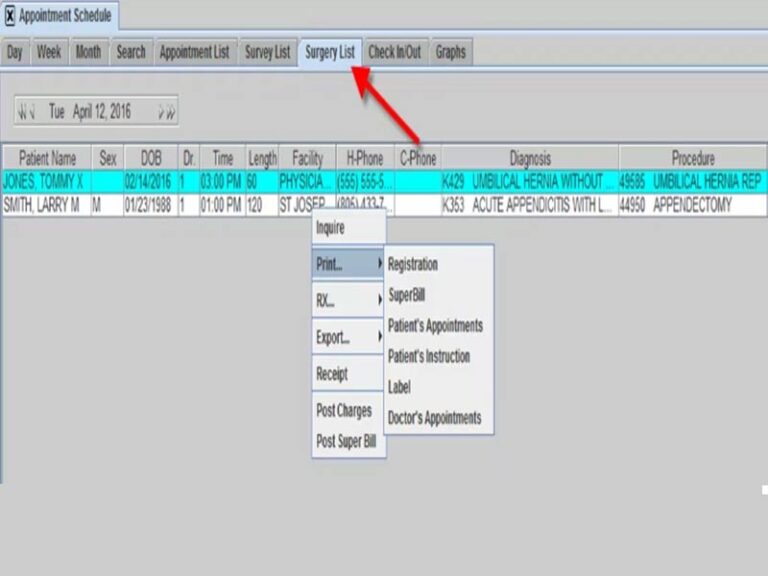The height and width of the screenshot is (576, 768).
Task: Click 49585 umbilical hernia repair procedure cell
Action: [693, 182]
